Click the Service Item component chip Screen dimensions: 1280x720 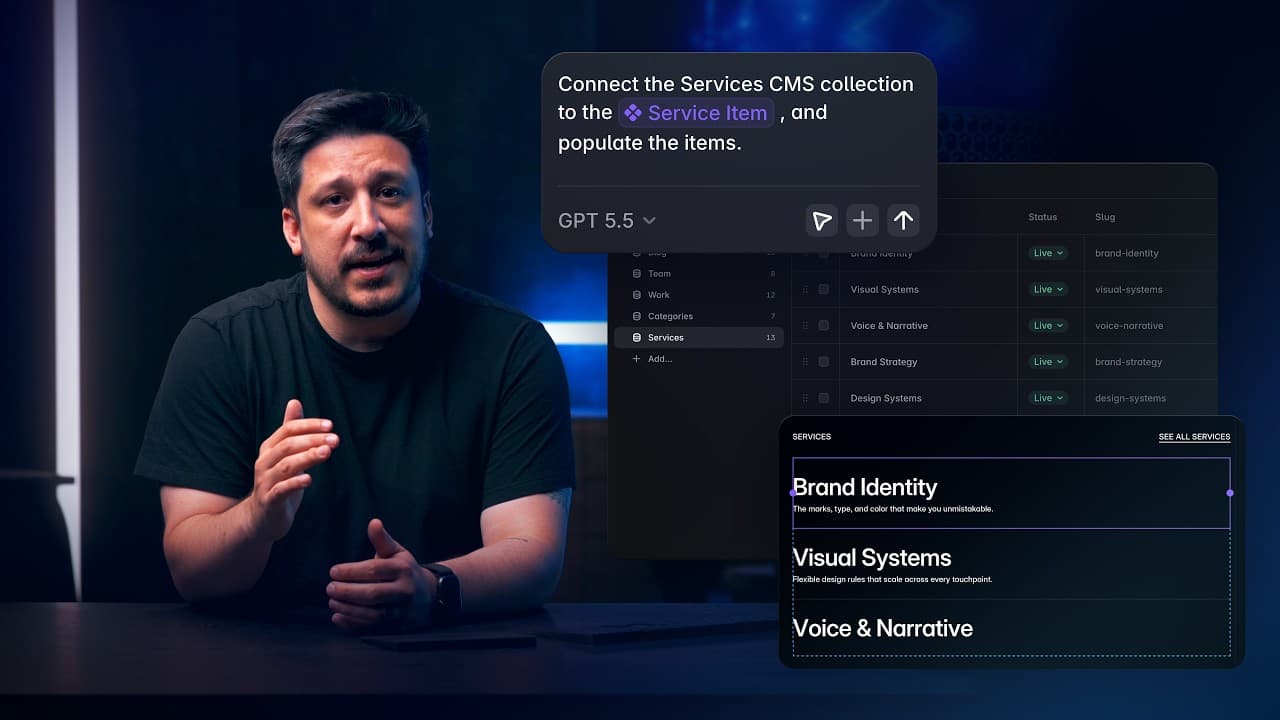click(696, 113)
